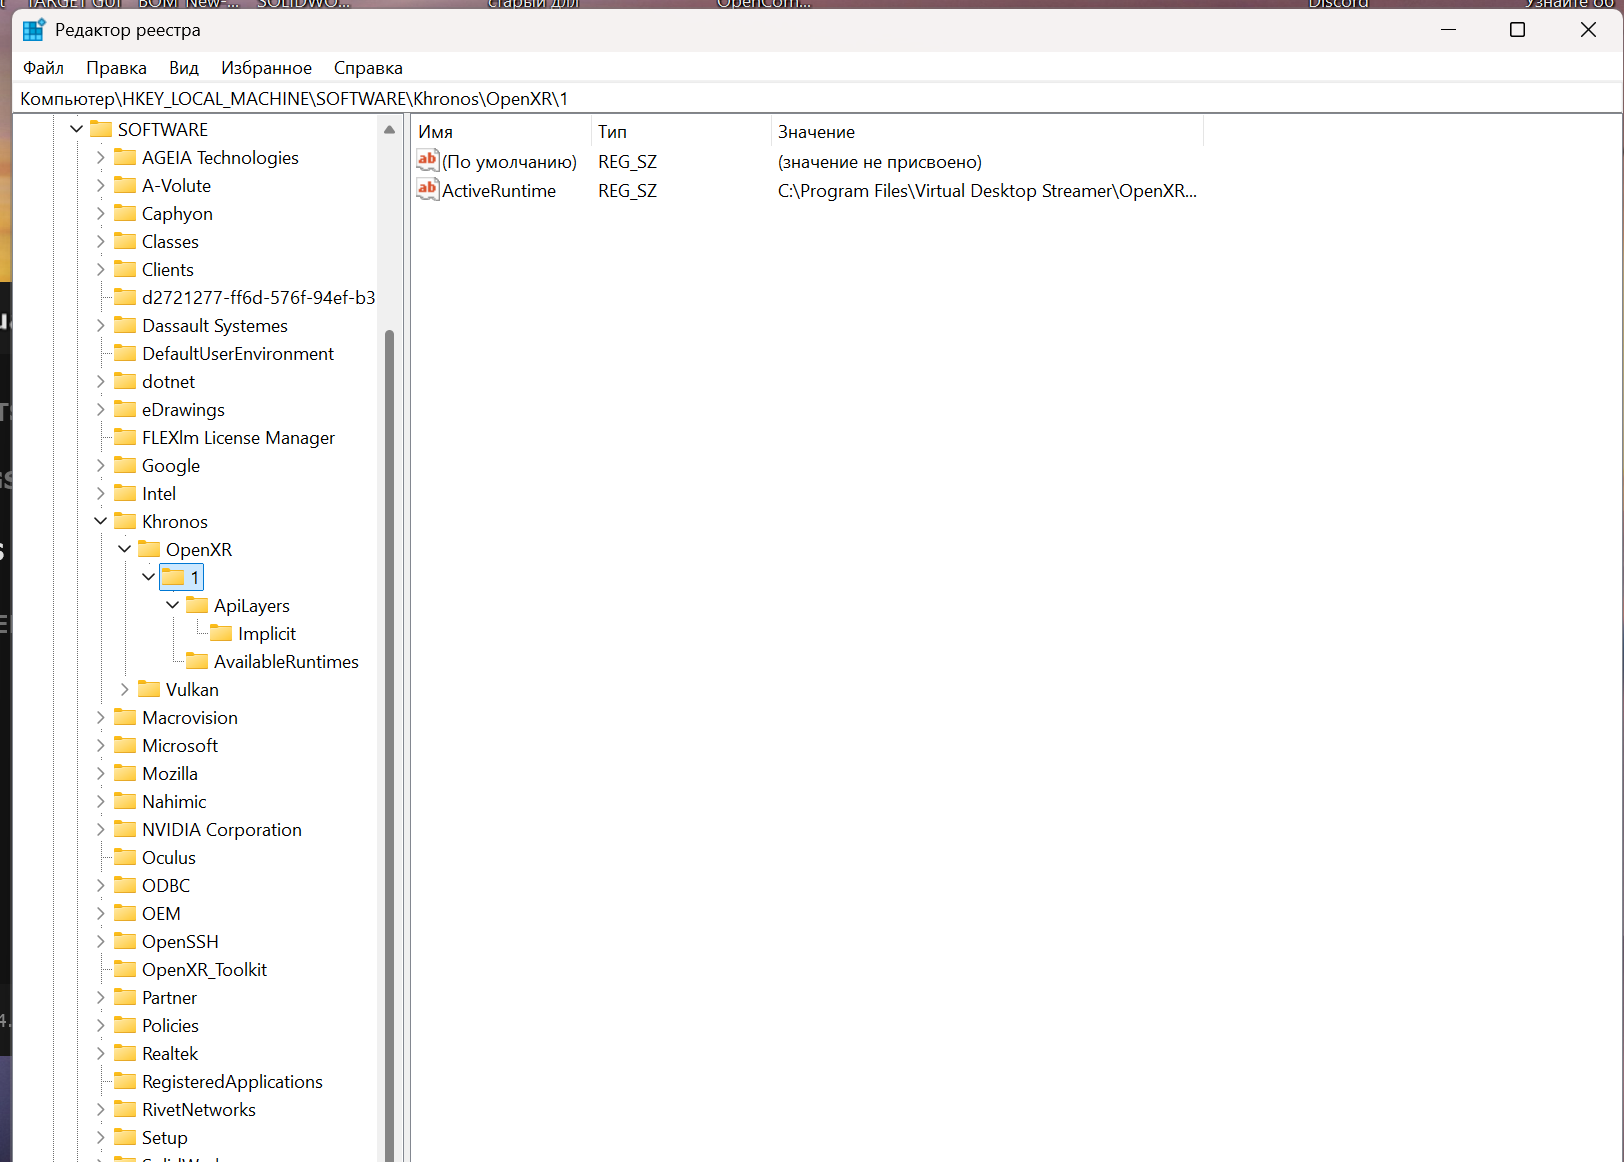Screen dimensions: 1624x1162
Task: Select the Caphyon folder icon
Action: pyautogui.click(x=125, y=213)
